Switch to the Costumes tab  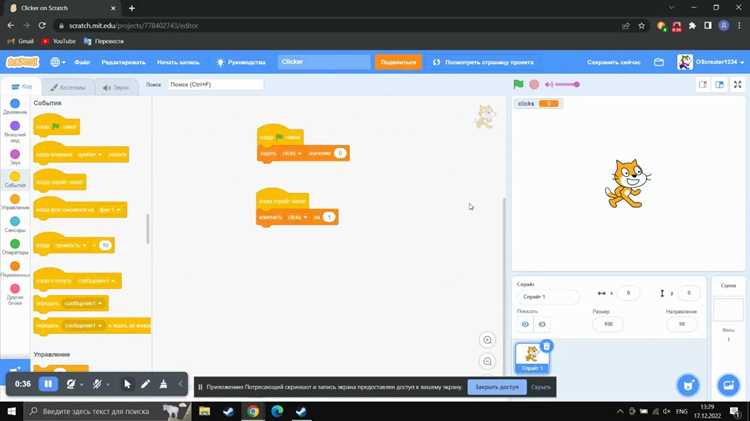point(67,87)
